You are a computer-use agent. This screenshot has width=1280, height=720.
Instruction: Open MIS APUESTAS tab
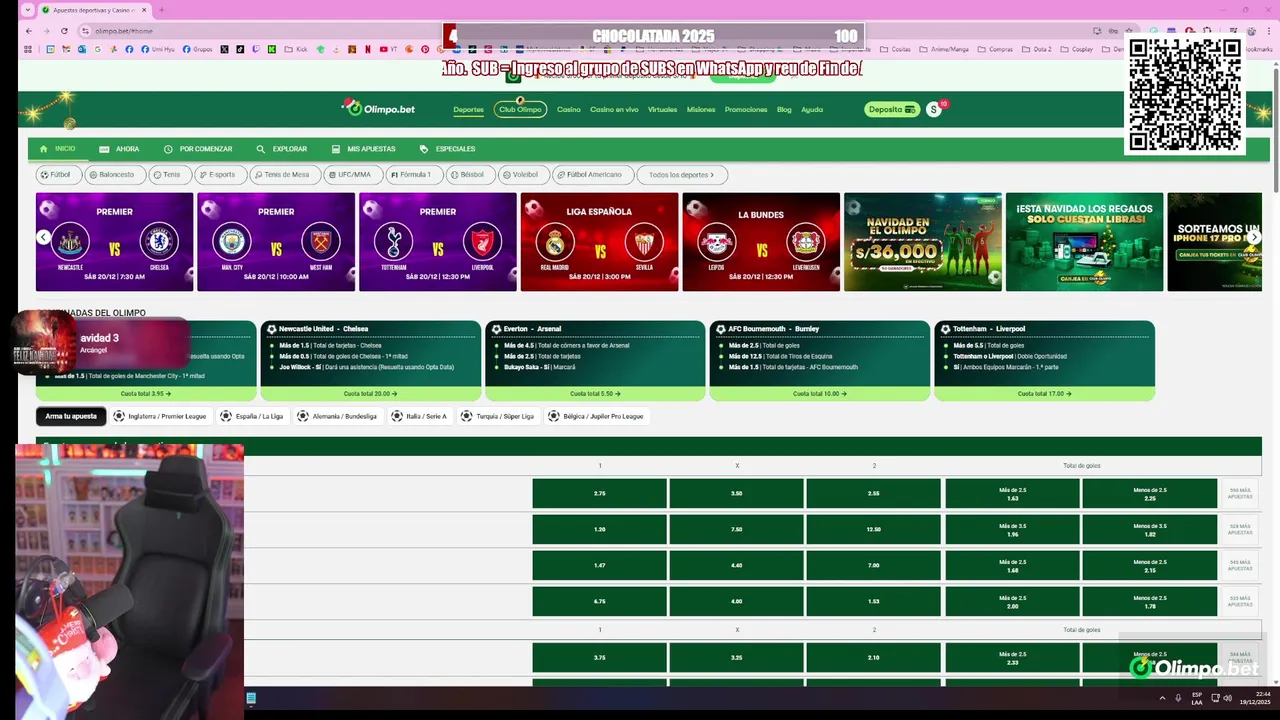(364, 149)
